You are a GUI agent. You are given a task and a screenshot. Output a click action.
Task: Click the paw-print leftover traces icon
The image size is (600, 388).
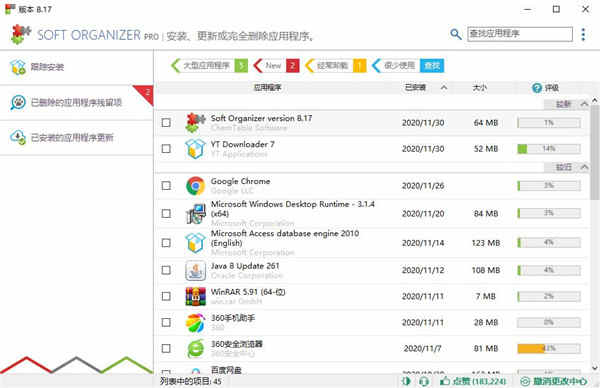pyautogui.click(x=18, y=102)
